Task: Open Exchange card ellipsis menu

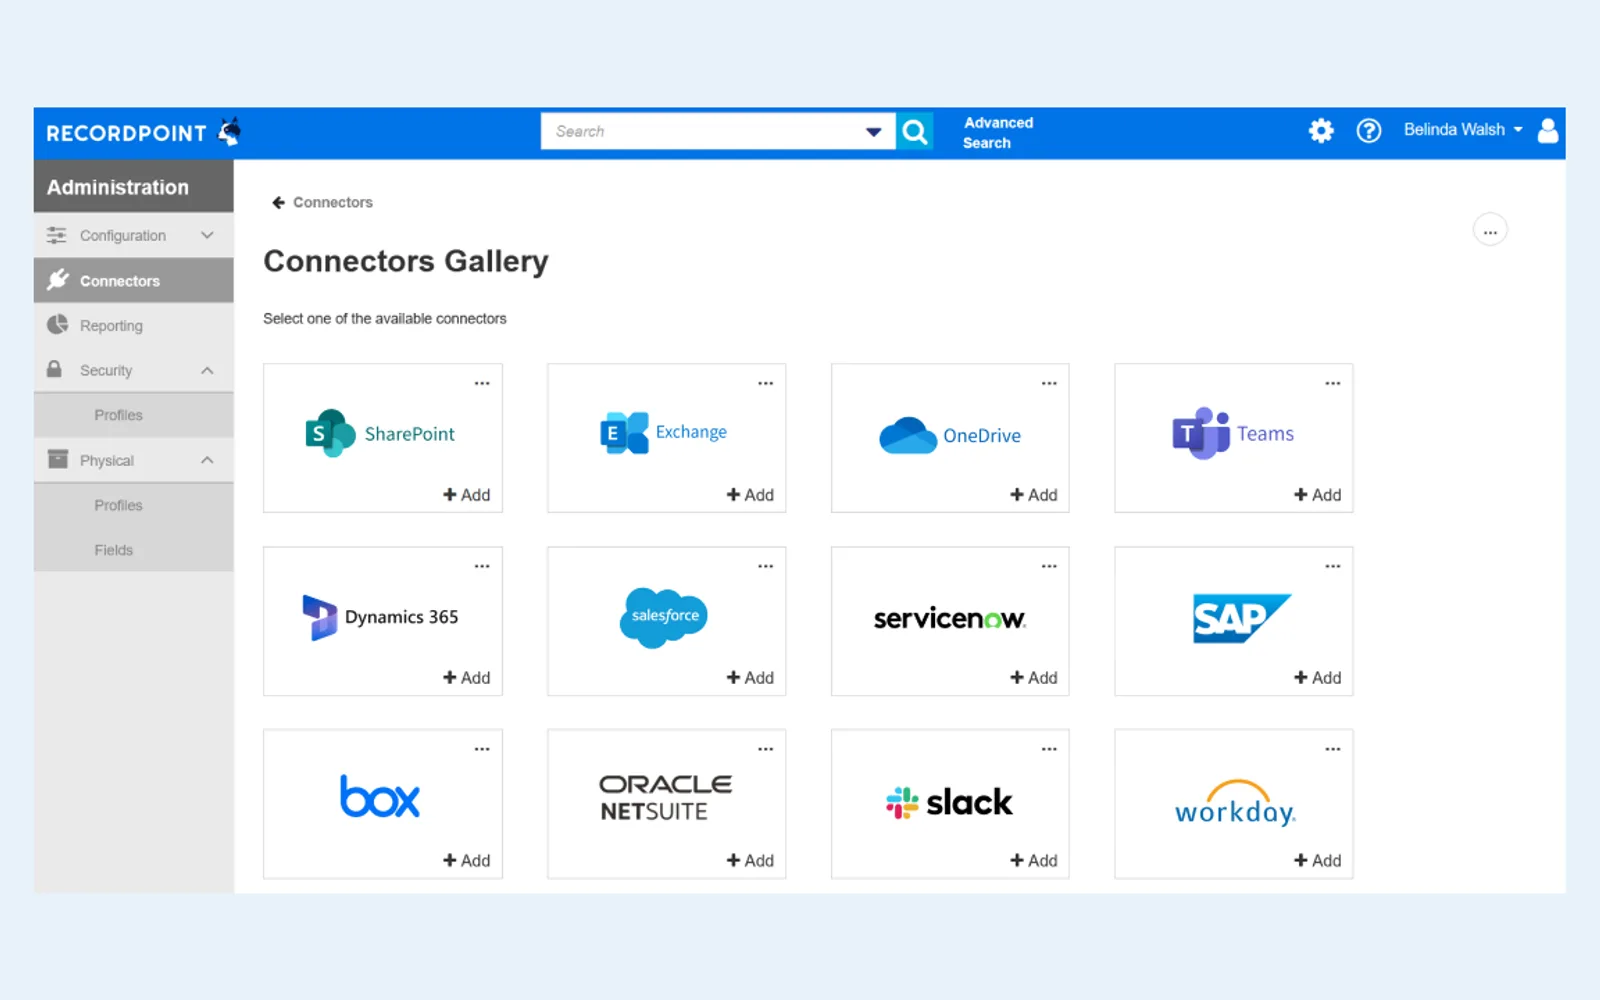Action: [765, 383]
